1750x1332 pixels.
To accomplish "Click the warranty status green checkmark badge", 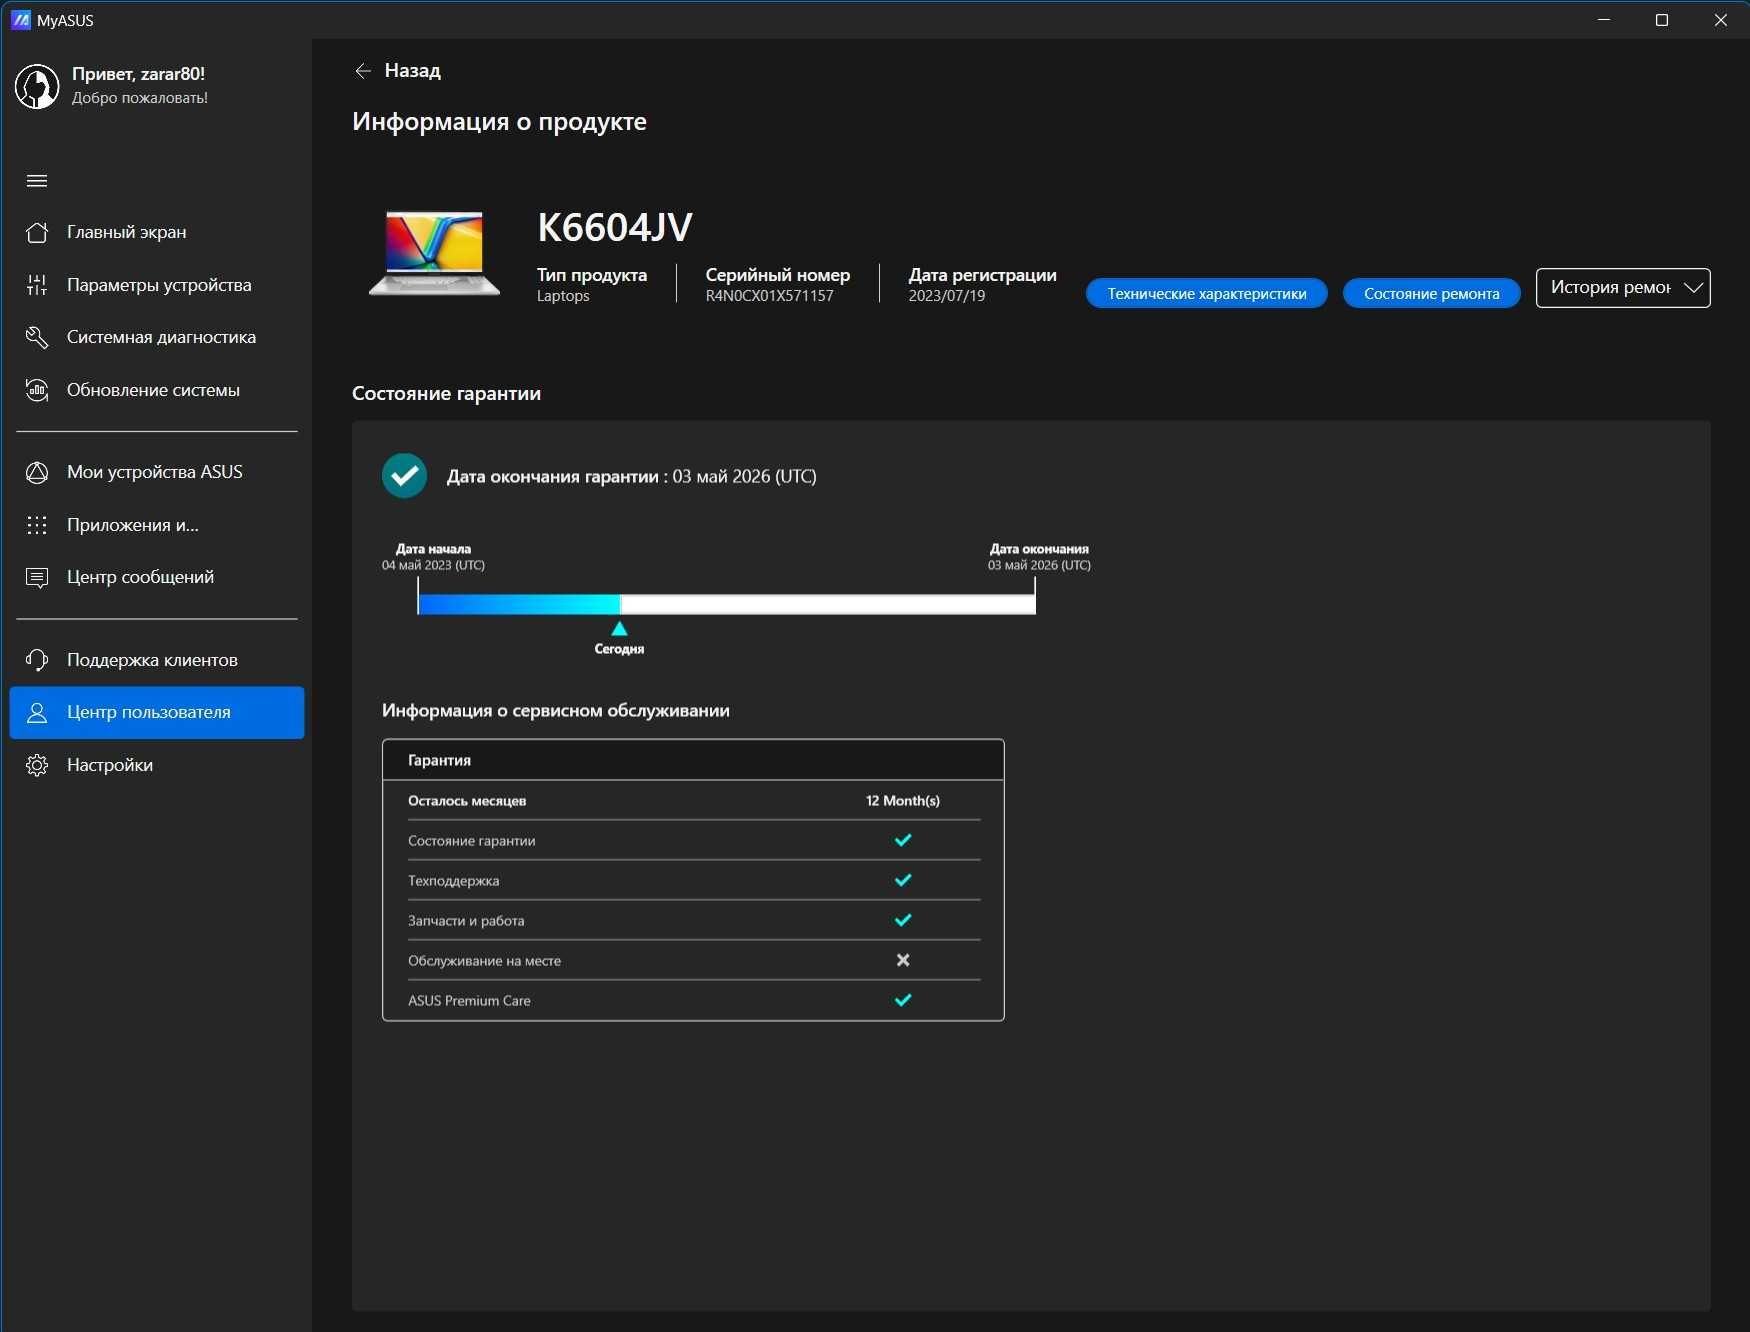I will click(405, 476).
